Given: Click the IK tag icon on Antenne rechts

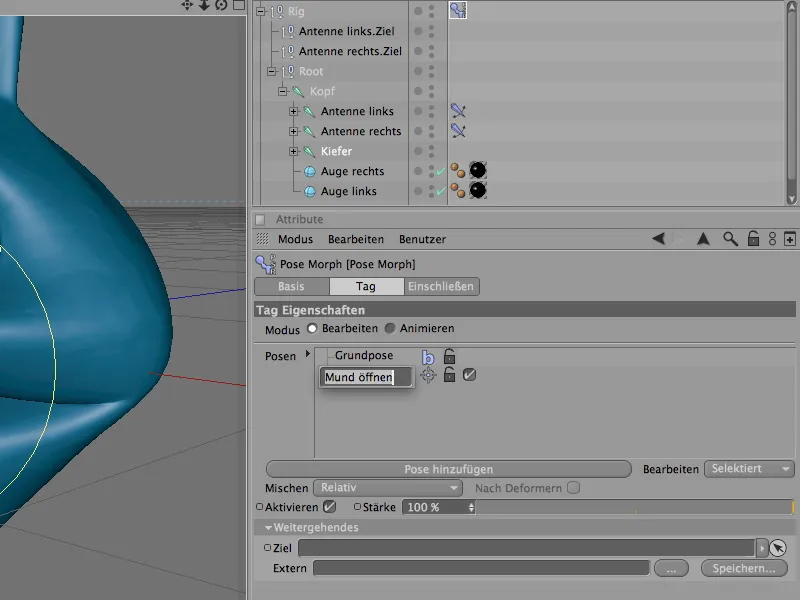Looking at the screenshot, I should pyautogui.click(x=456, y=131).
